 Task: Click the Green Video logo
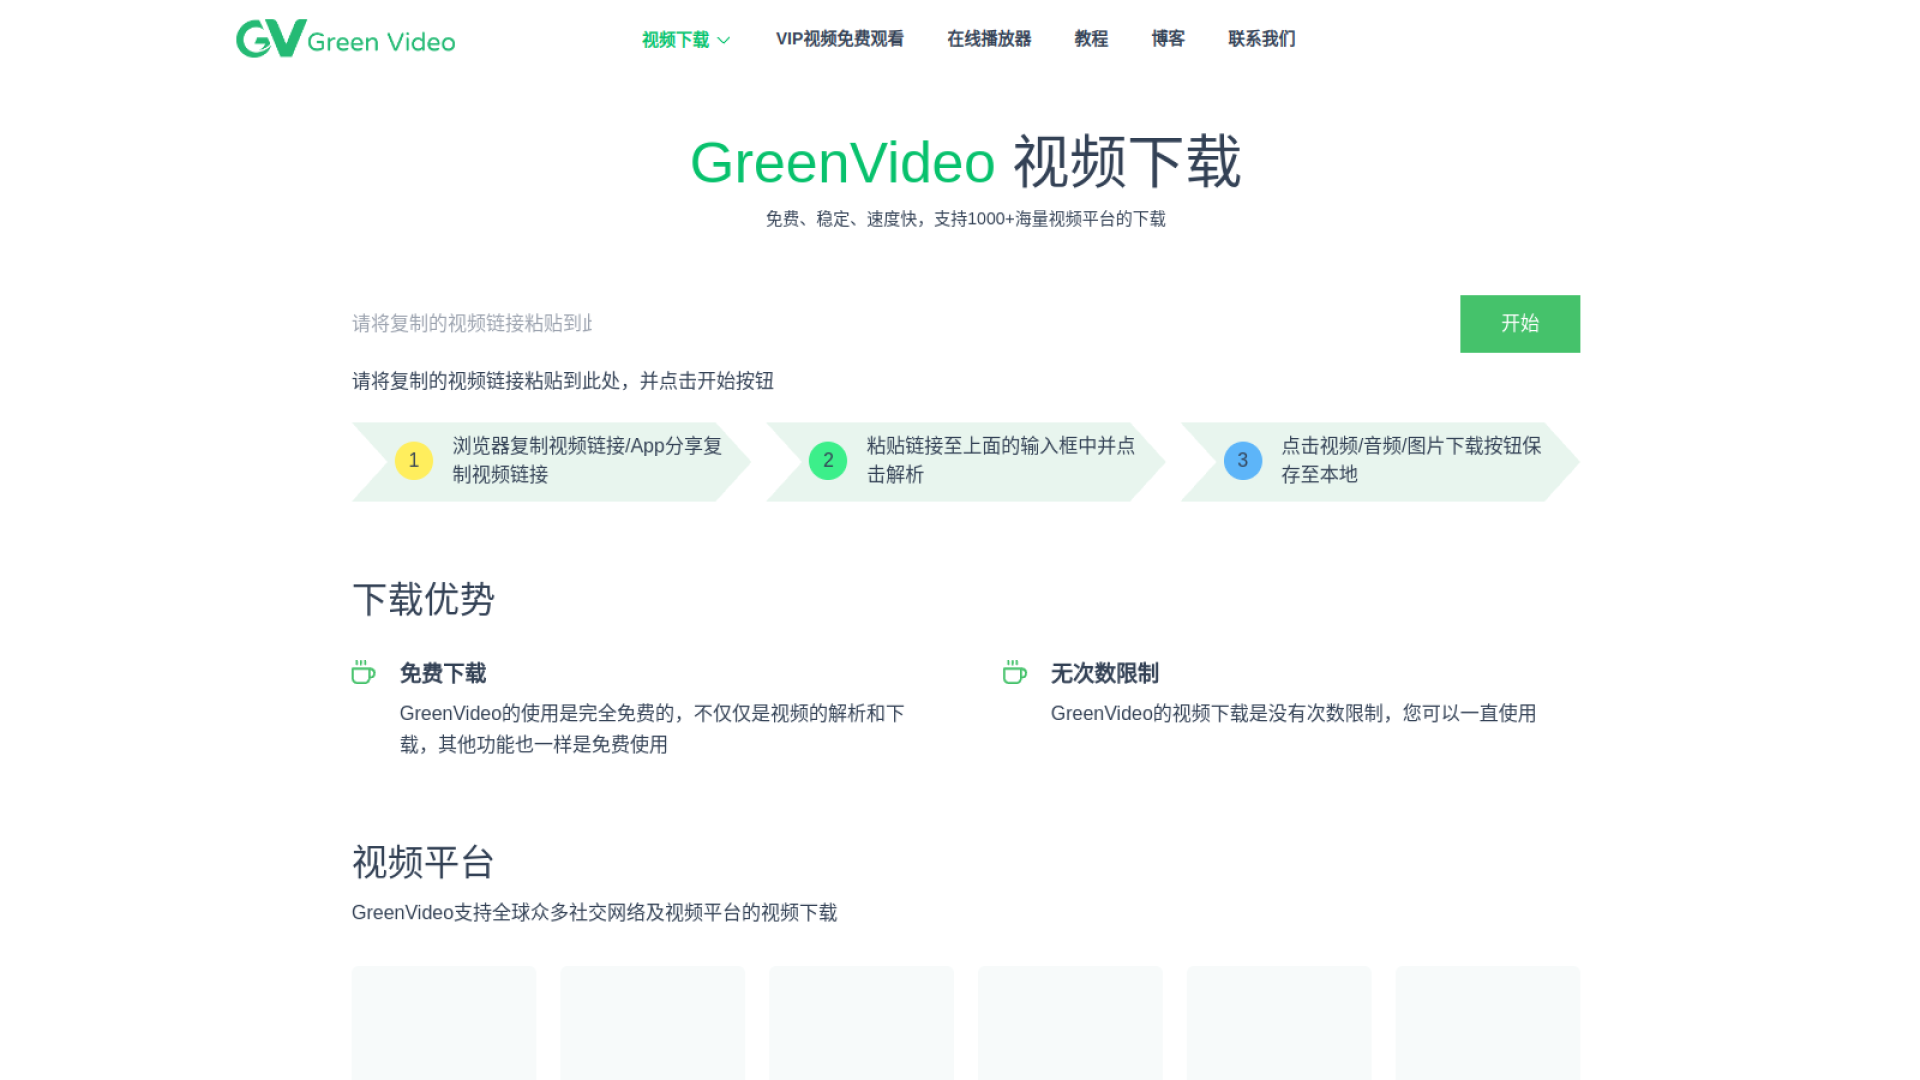(x=345, y=39)
